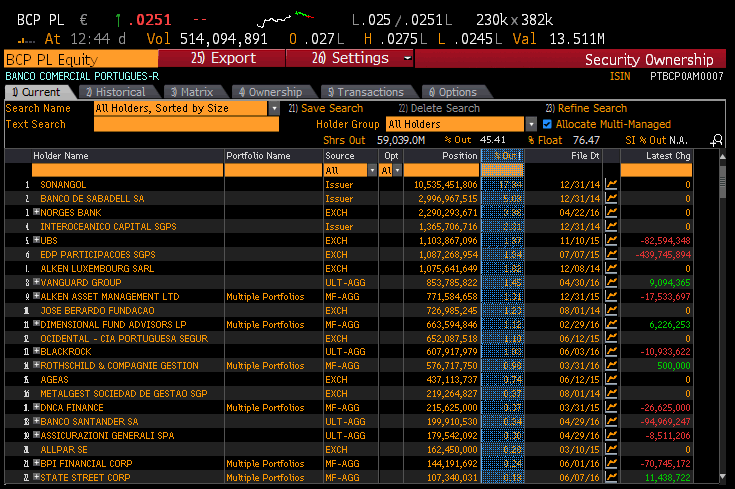735x489 pixels.
Task: Open chart icon for BANCO SANTANDER SA row
Action: [611, 421]
